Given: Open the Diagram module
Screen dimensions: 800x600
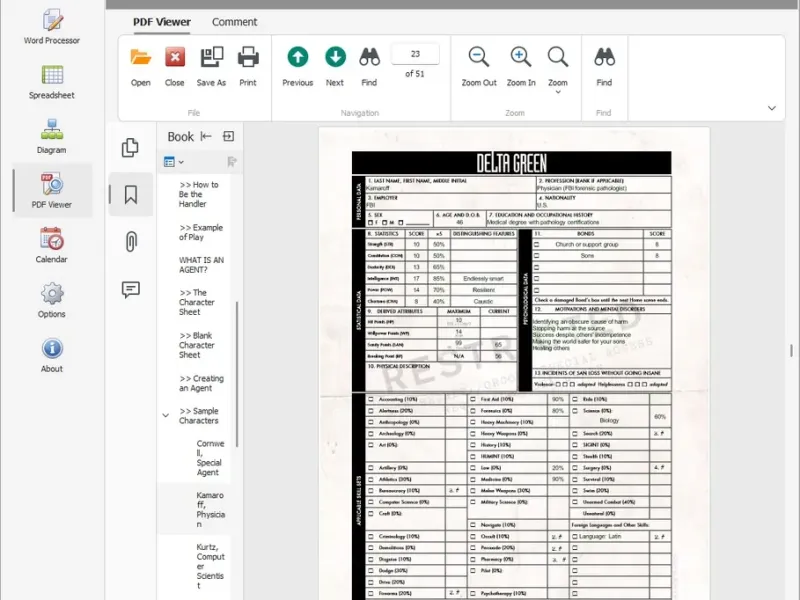Looking at the screenshot, I should [x=52, y=136].
